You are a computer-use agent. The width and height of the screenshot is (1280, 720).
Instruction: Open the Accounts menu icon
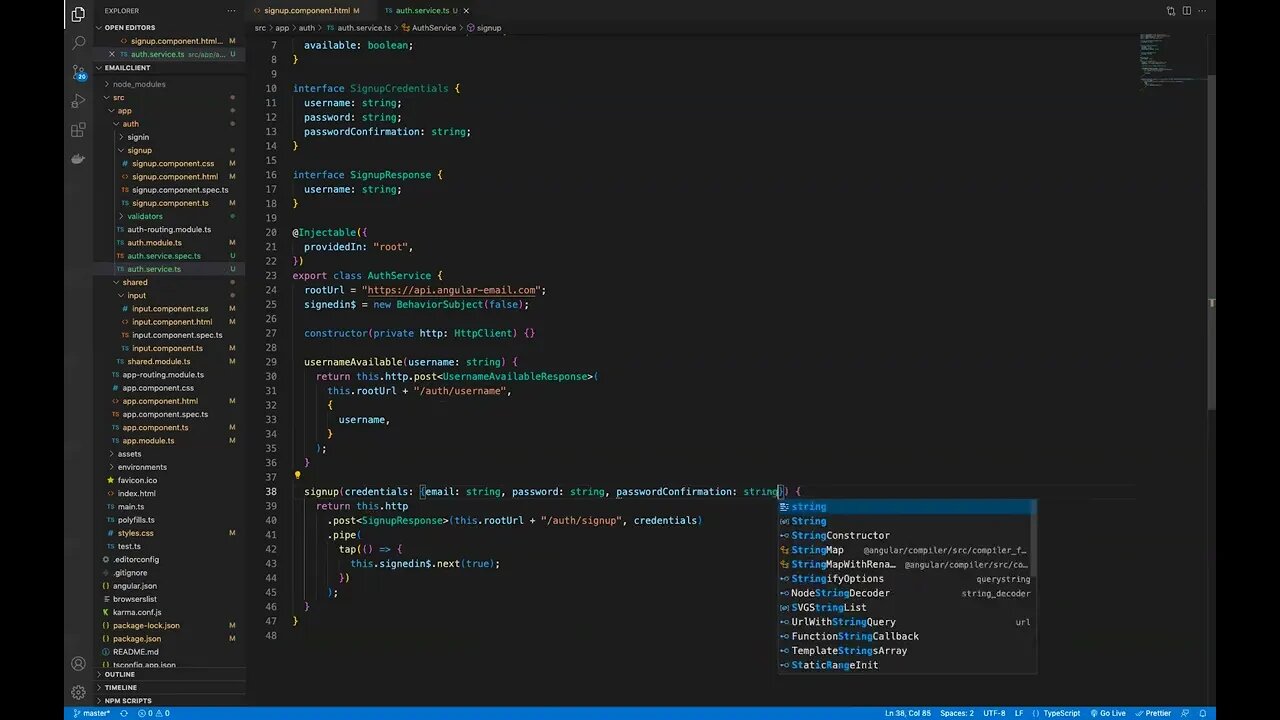[78, 664]
